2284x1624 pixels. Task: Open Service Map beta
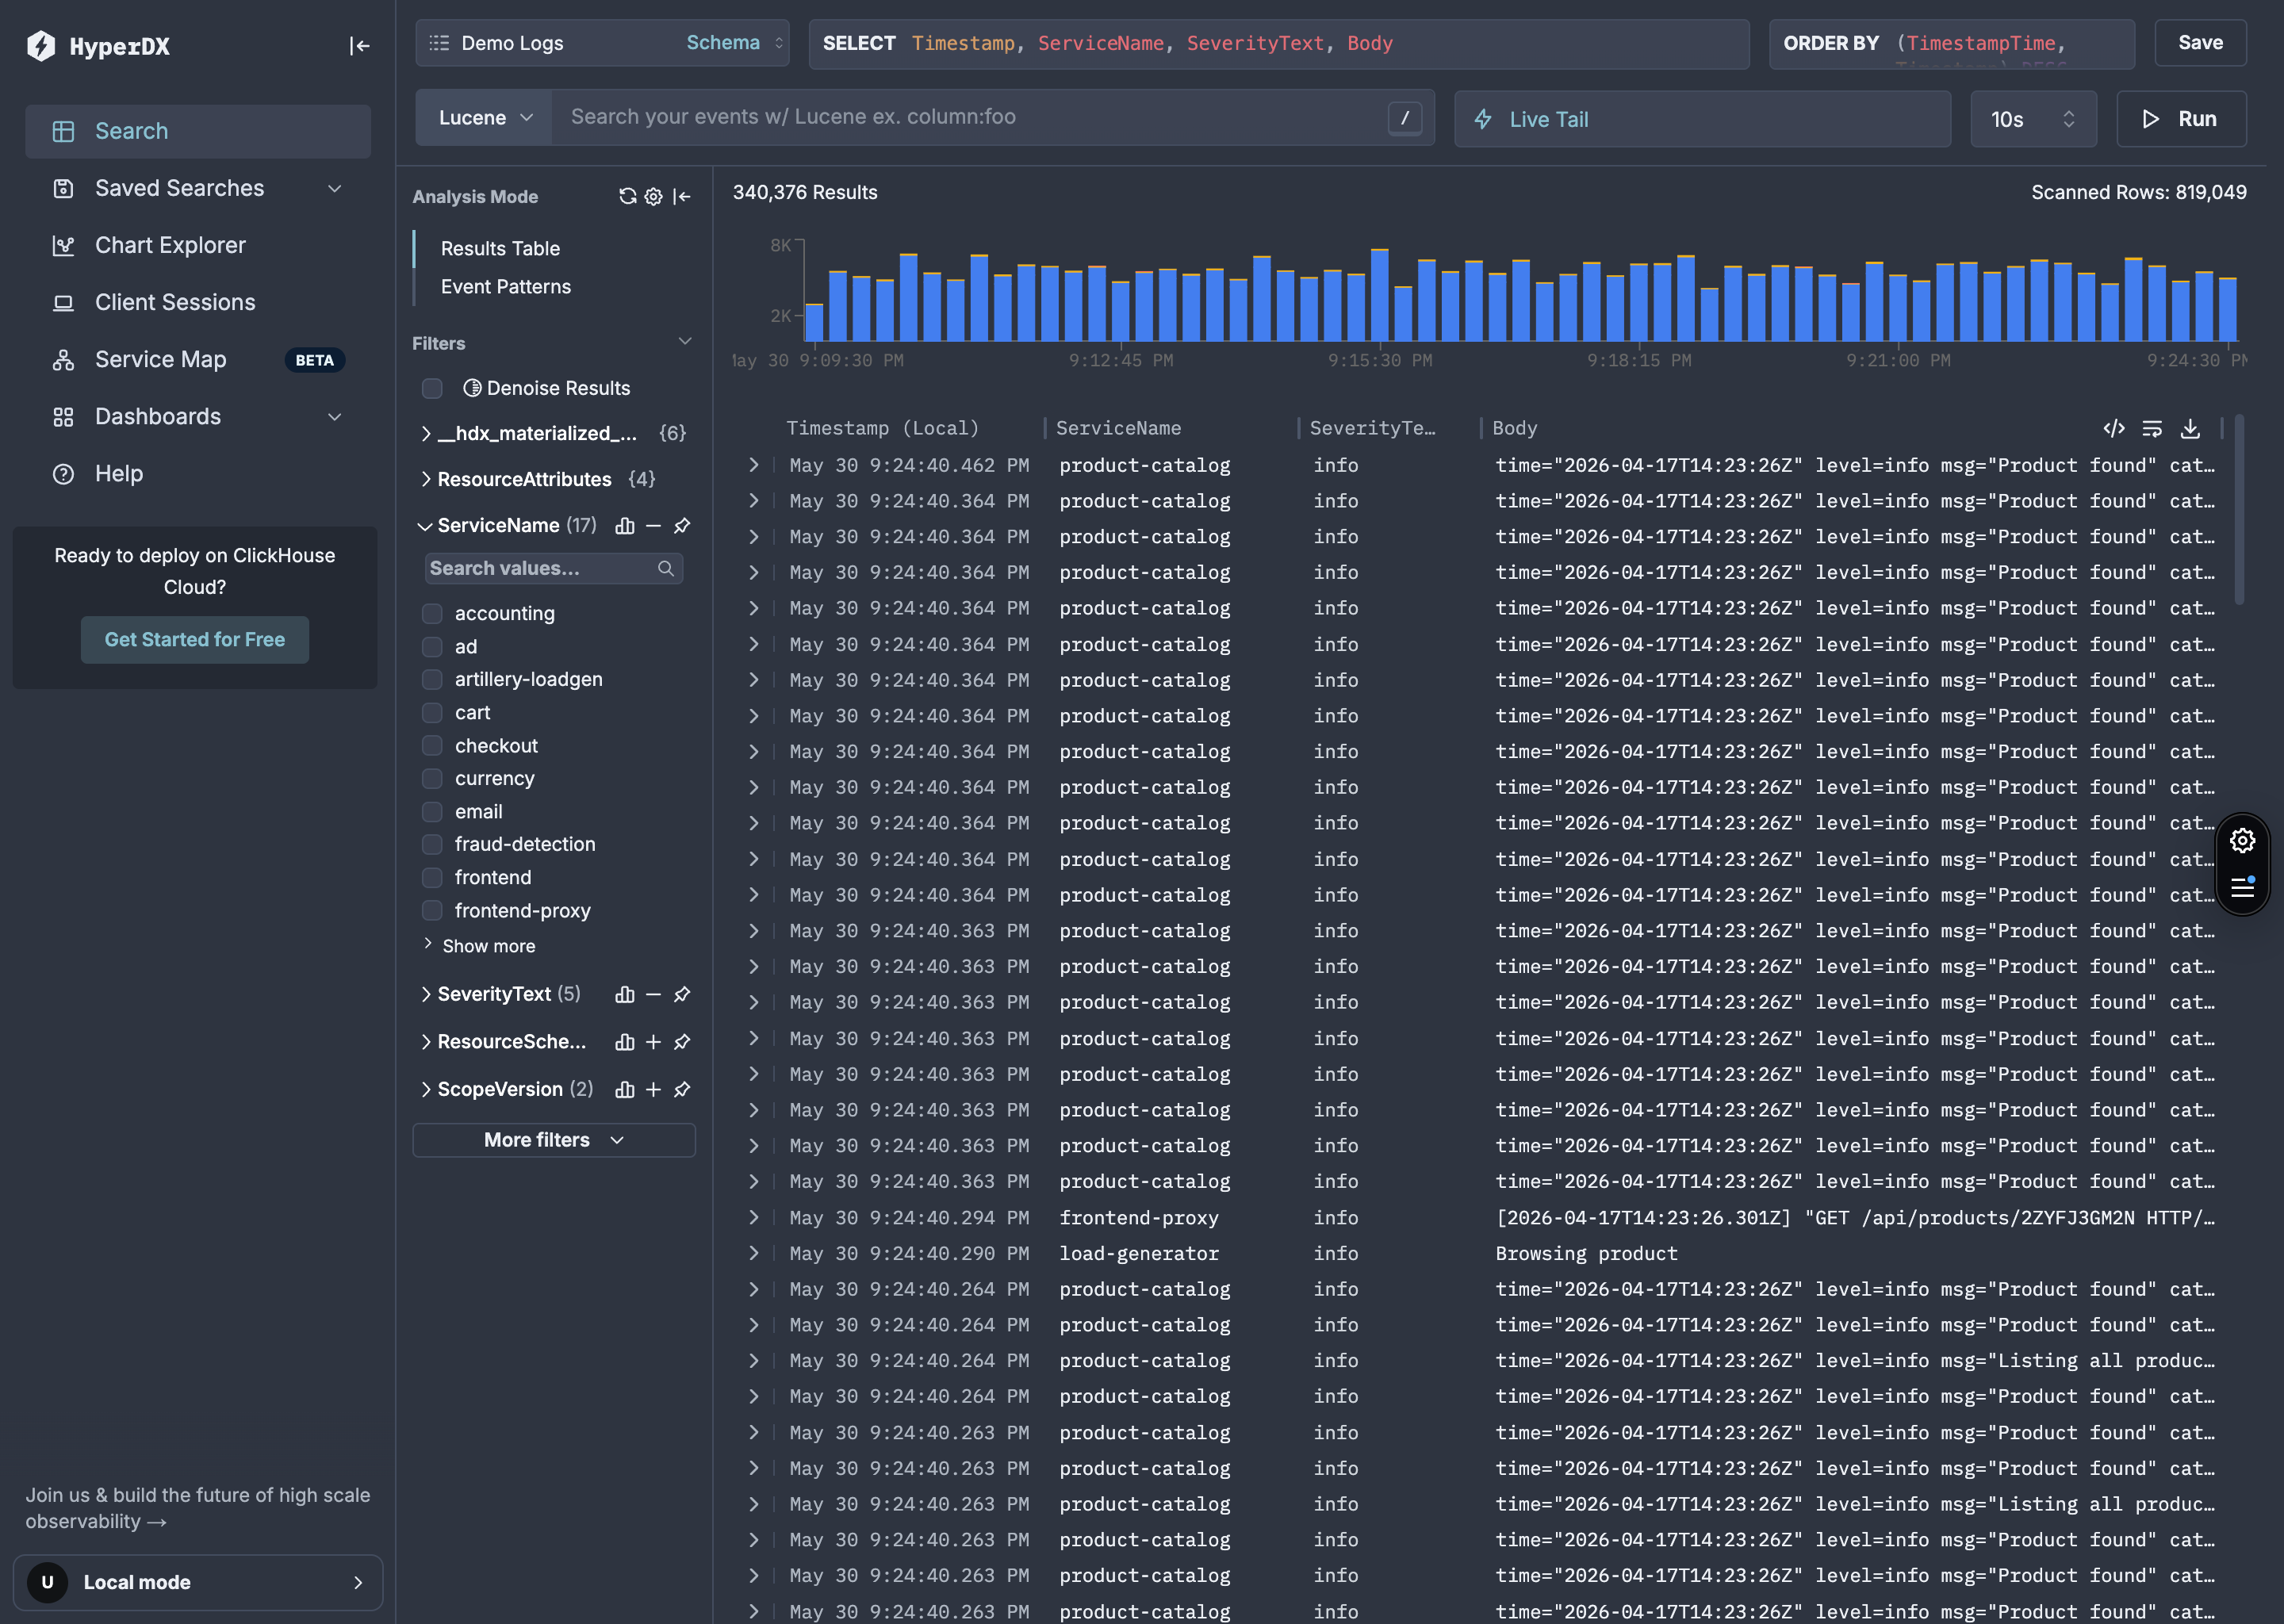[198, 359]
